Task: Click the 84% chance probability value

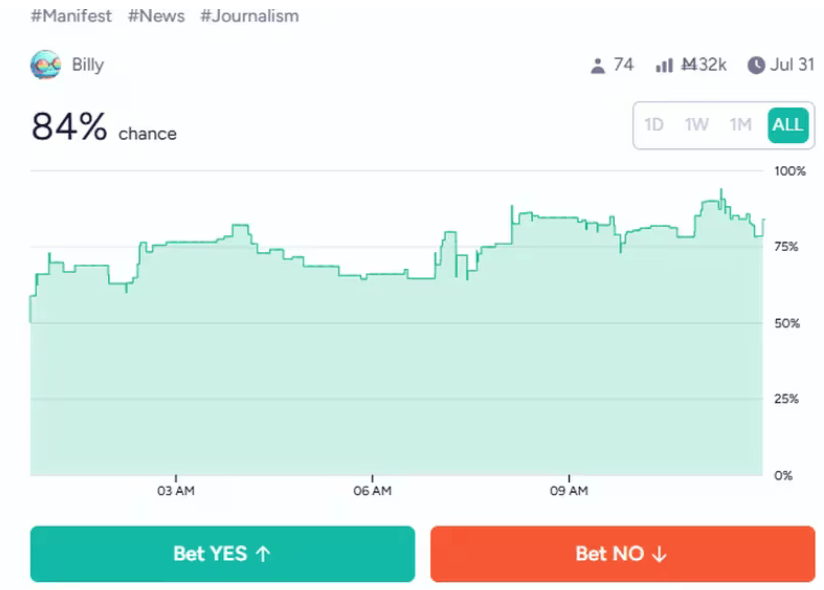Action: pos(70,127)
